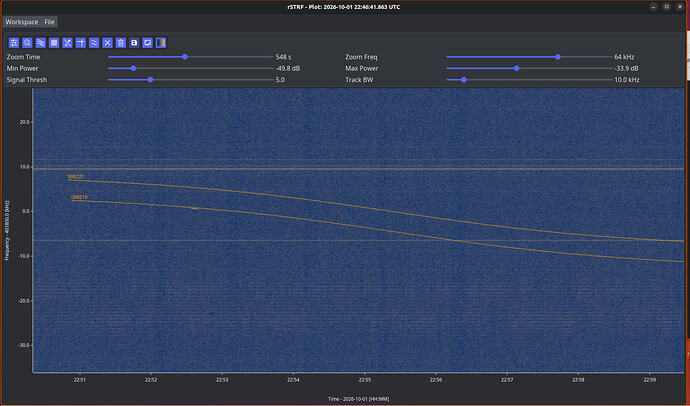Click the 098221 track label

[x=76, y=177]
